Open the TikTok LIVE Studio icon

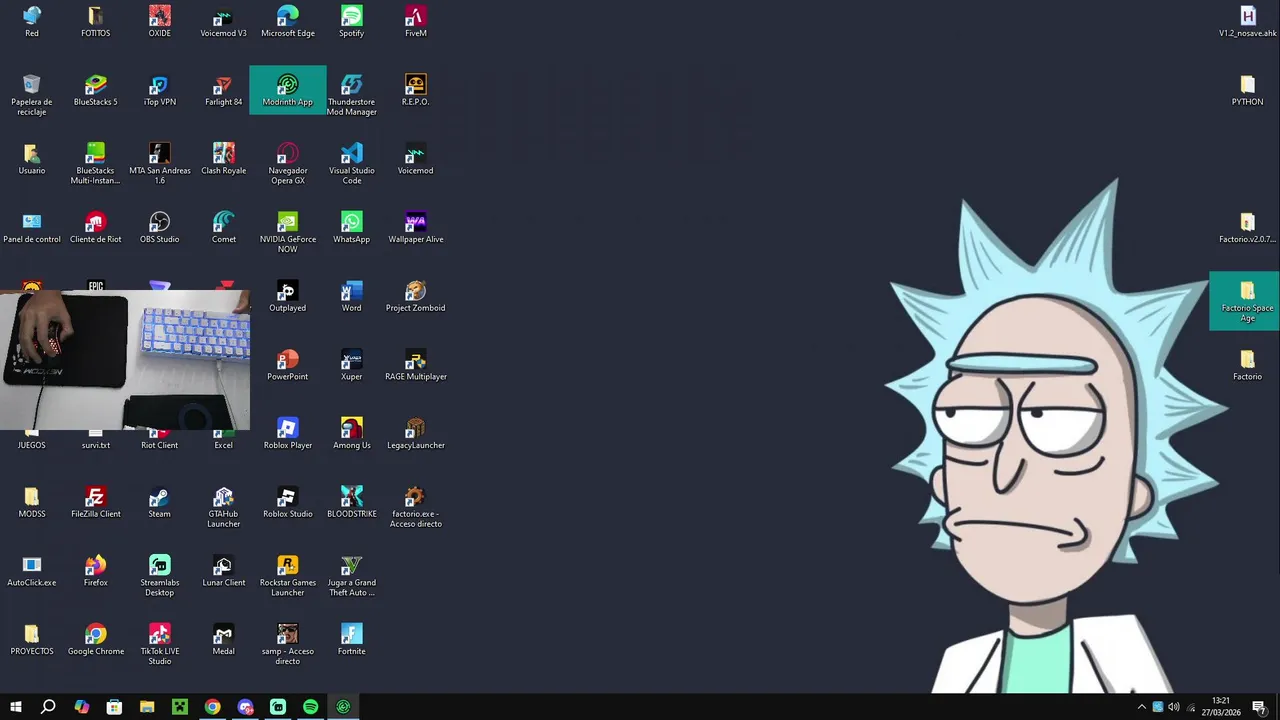pyautogui.click(x=160, y=646)
